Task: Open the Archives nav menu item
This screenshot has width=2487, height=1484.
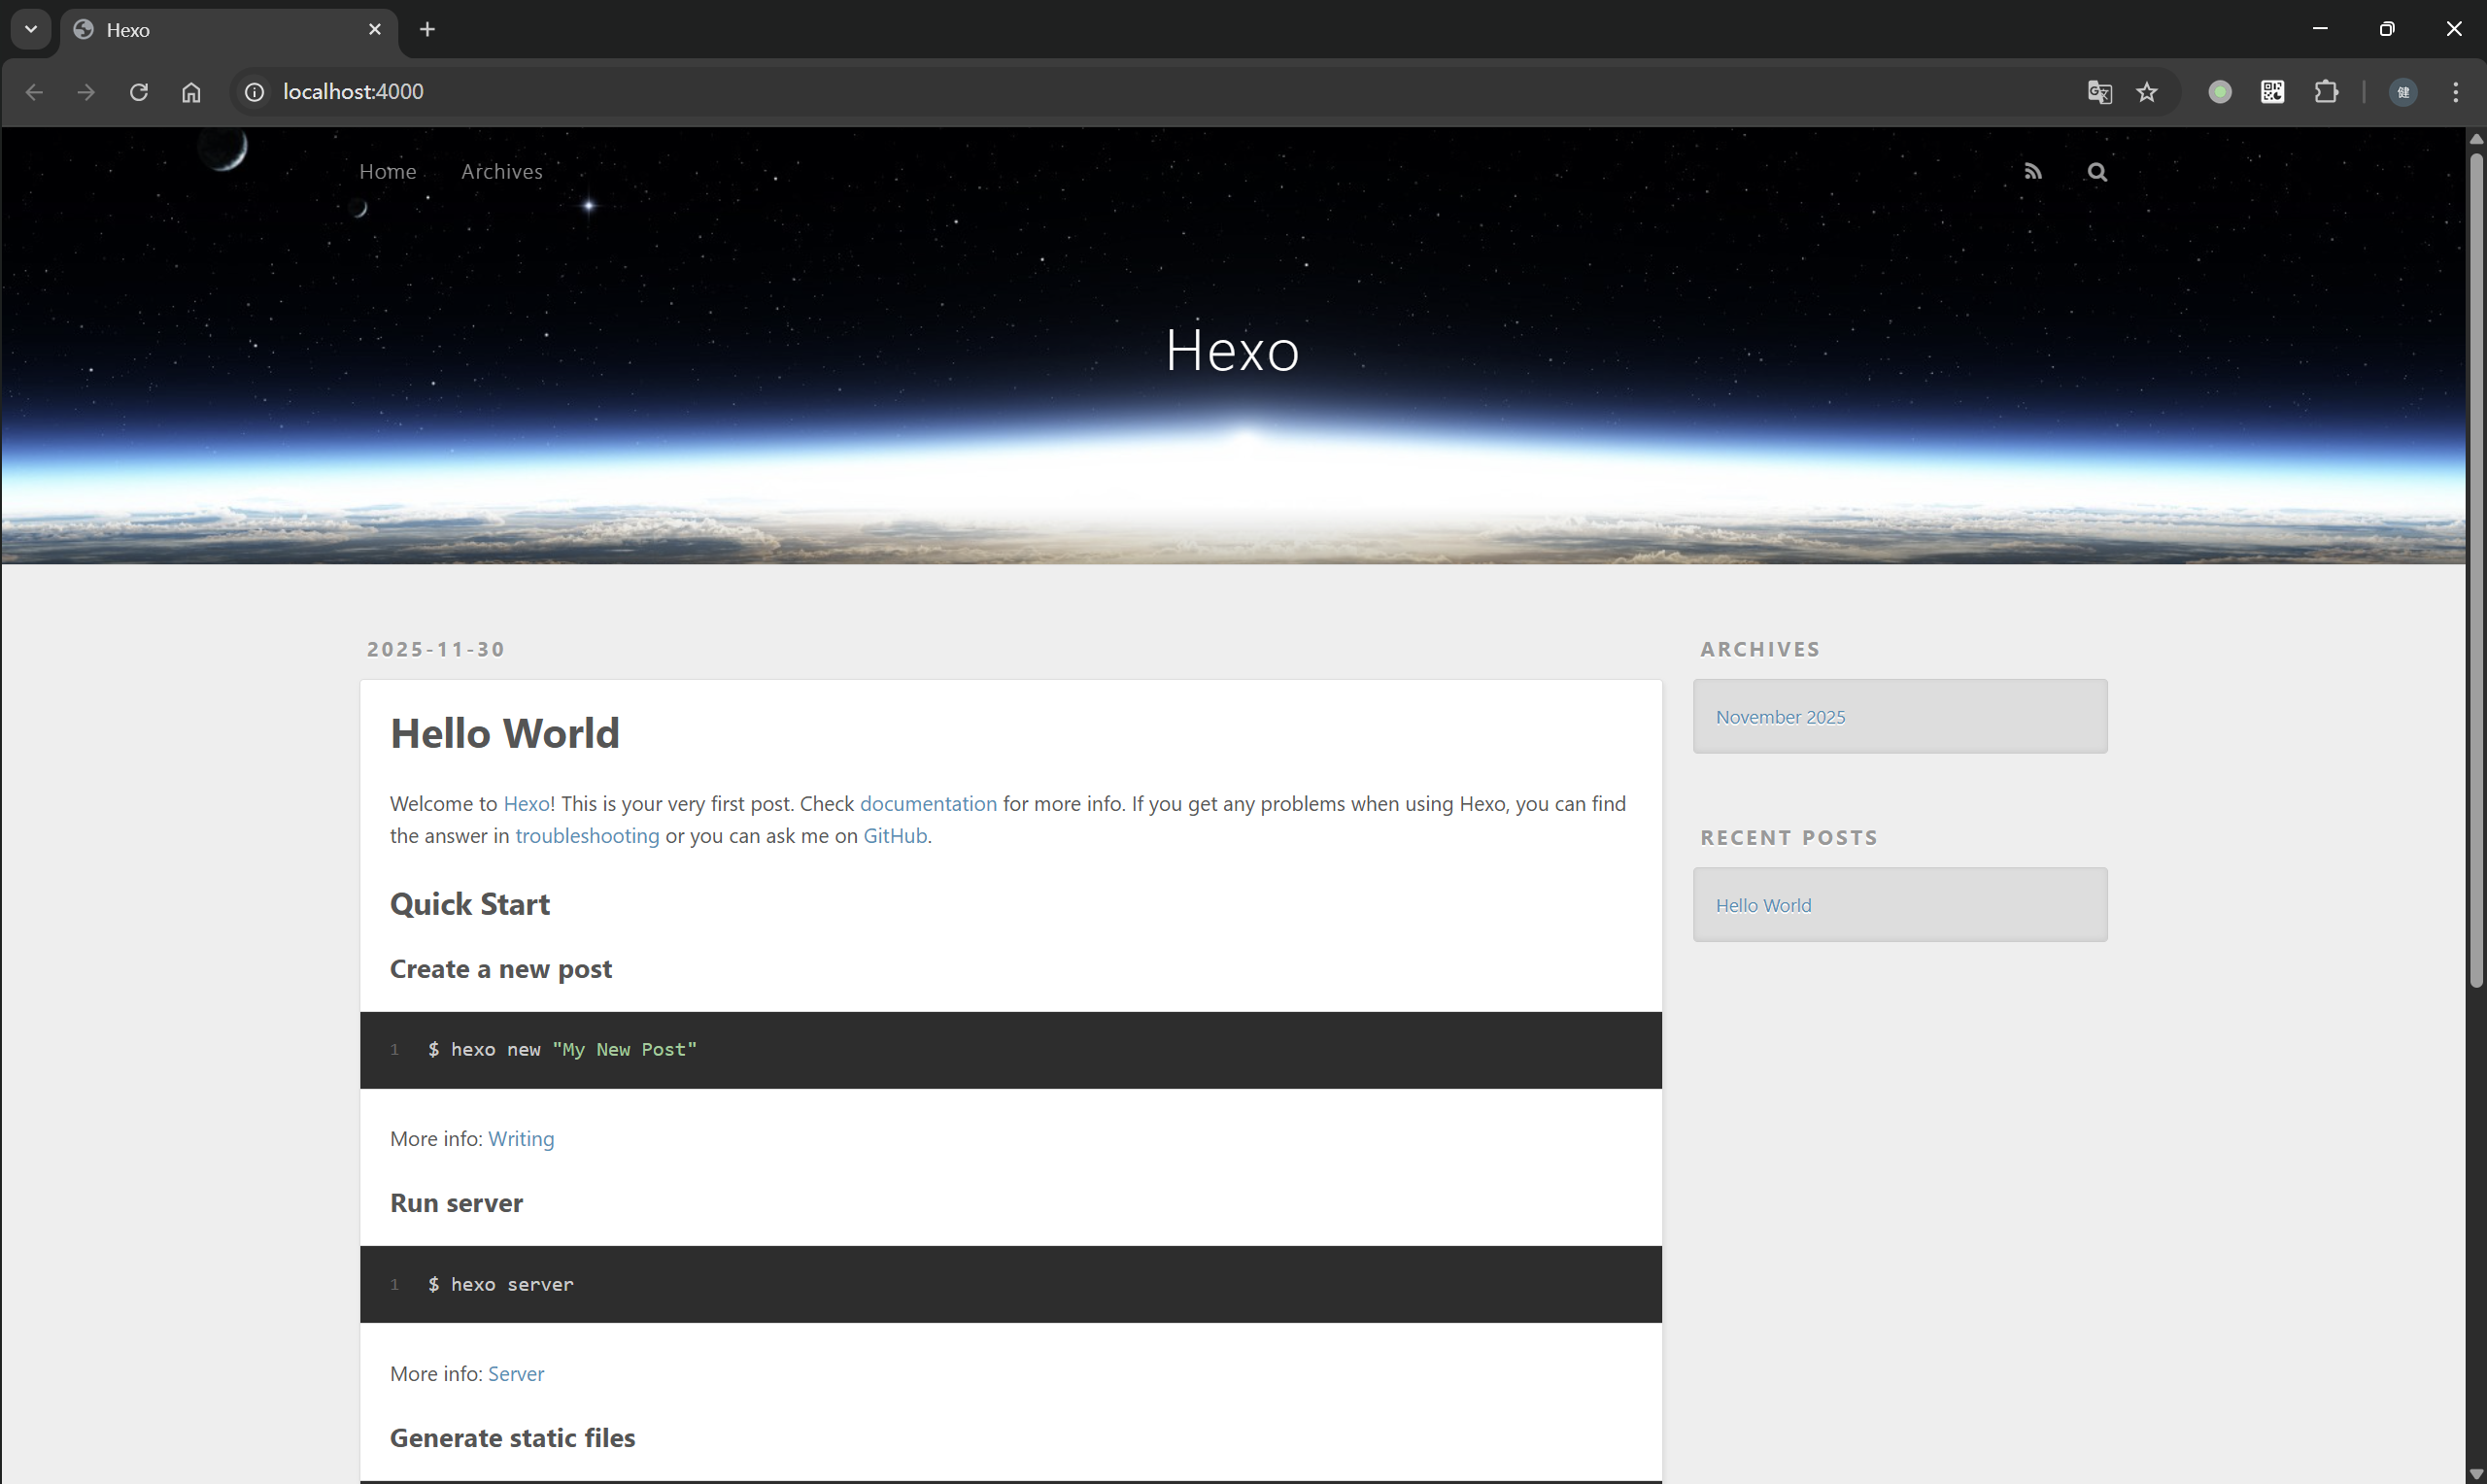Action: tap(501, 171)
